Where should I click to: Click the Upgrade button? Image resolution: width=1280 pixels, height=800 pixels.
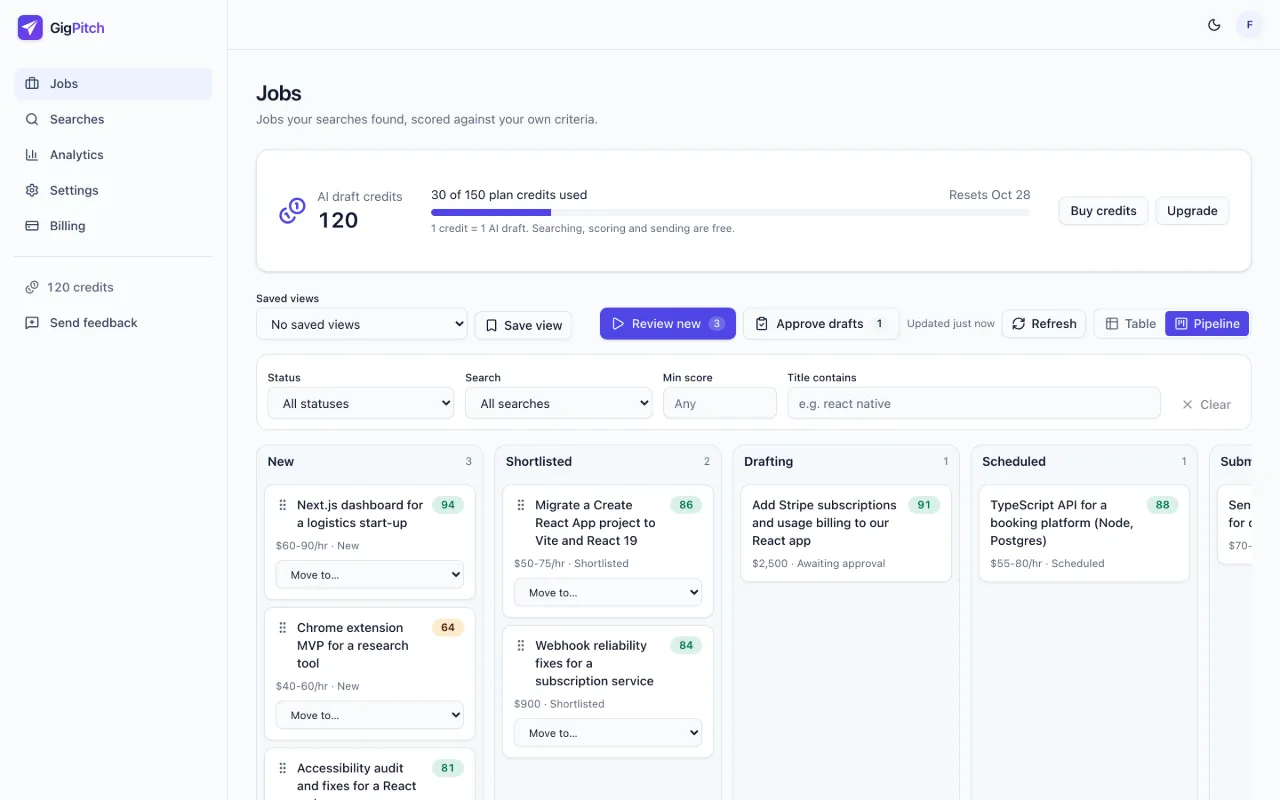pyautogui.click(x=1192, y=211)
